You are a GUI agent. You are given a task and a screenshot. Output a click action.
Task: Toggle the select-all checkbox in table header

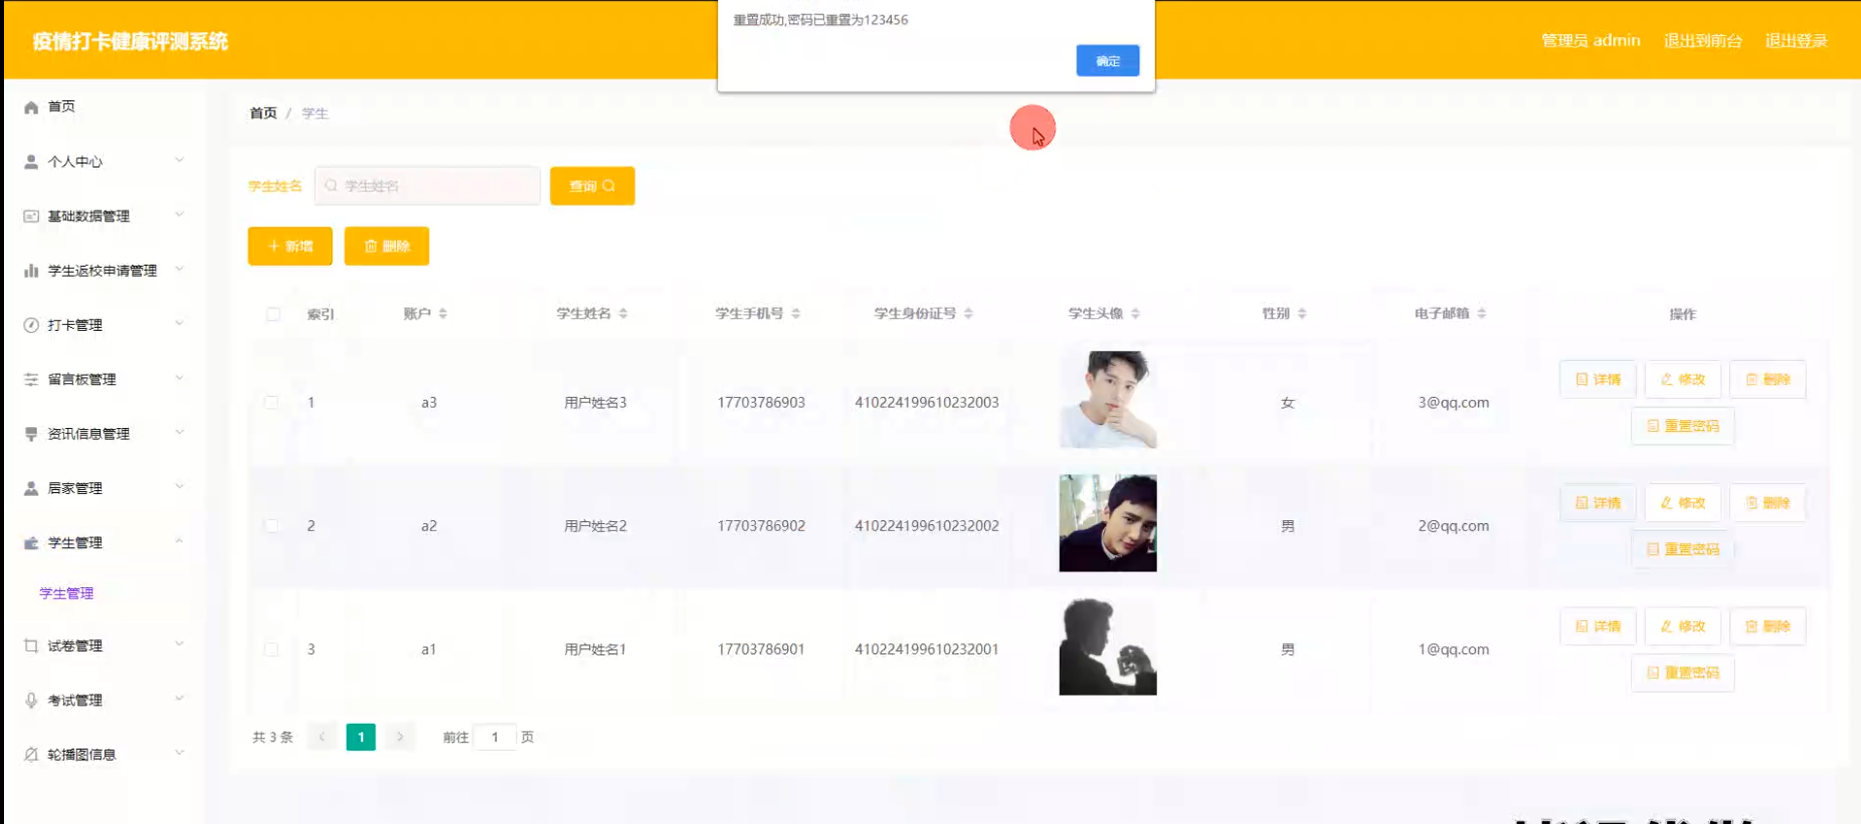273,314
